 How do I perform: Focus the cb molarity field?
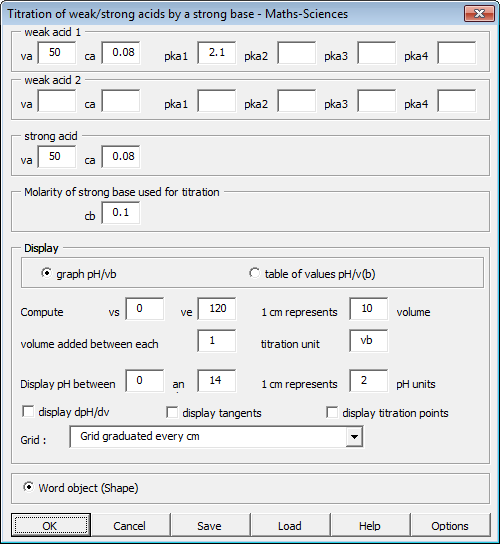[x=121, y=213]
